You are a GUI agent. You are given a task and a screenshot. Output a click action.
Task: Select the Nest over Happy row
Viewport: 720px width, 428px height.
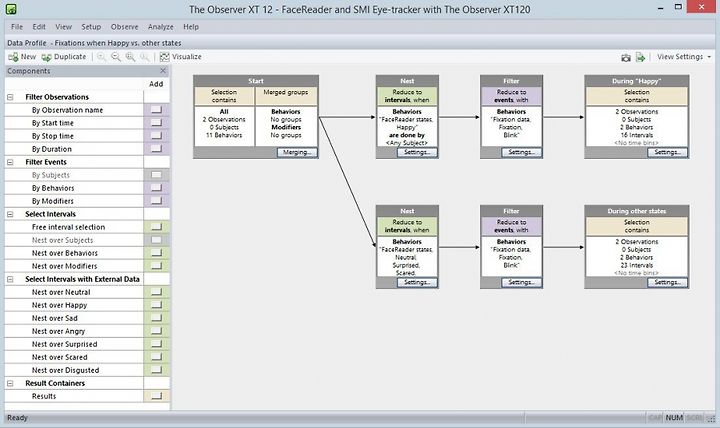tap(74, 305)
